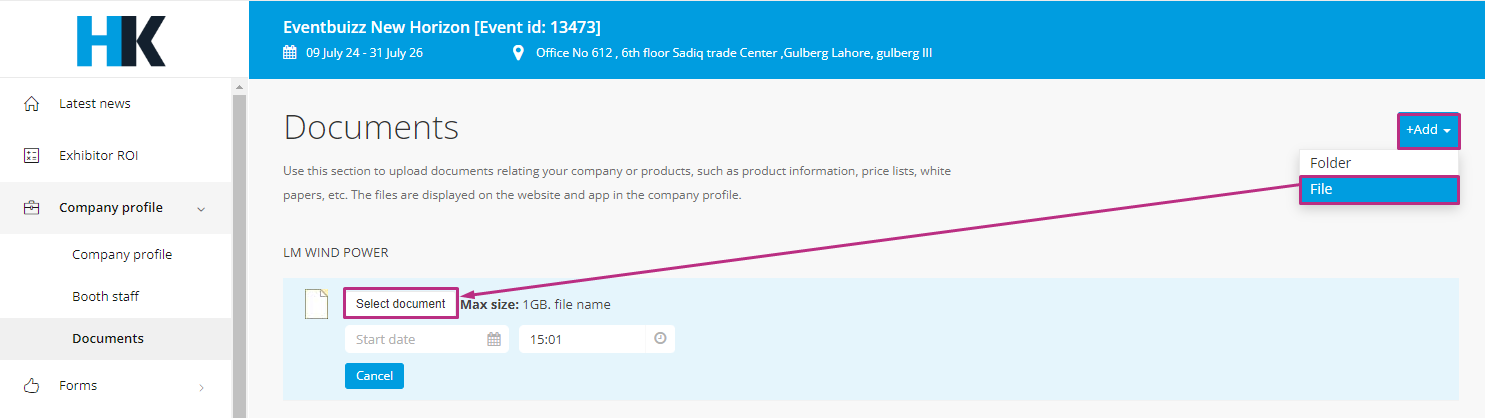Open the calendar picker in Start date

pyautogui.click(x=494, y=339)
